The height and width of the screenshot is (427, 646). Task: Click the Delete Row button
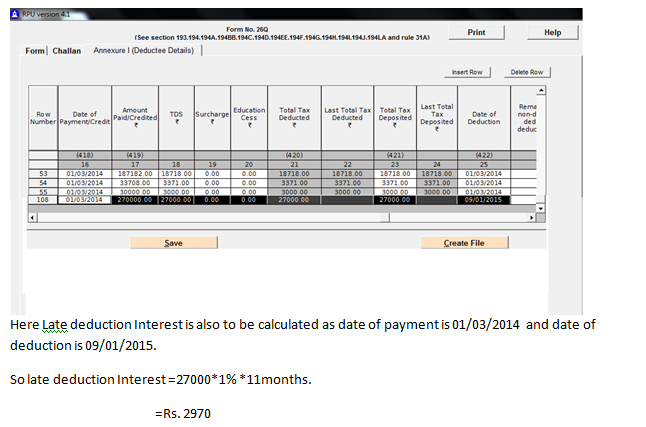pyautogui.click(x=526, y=73)
